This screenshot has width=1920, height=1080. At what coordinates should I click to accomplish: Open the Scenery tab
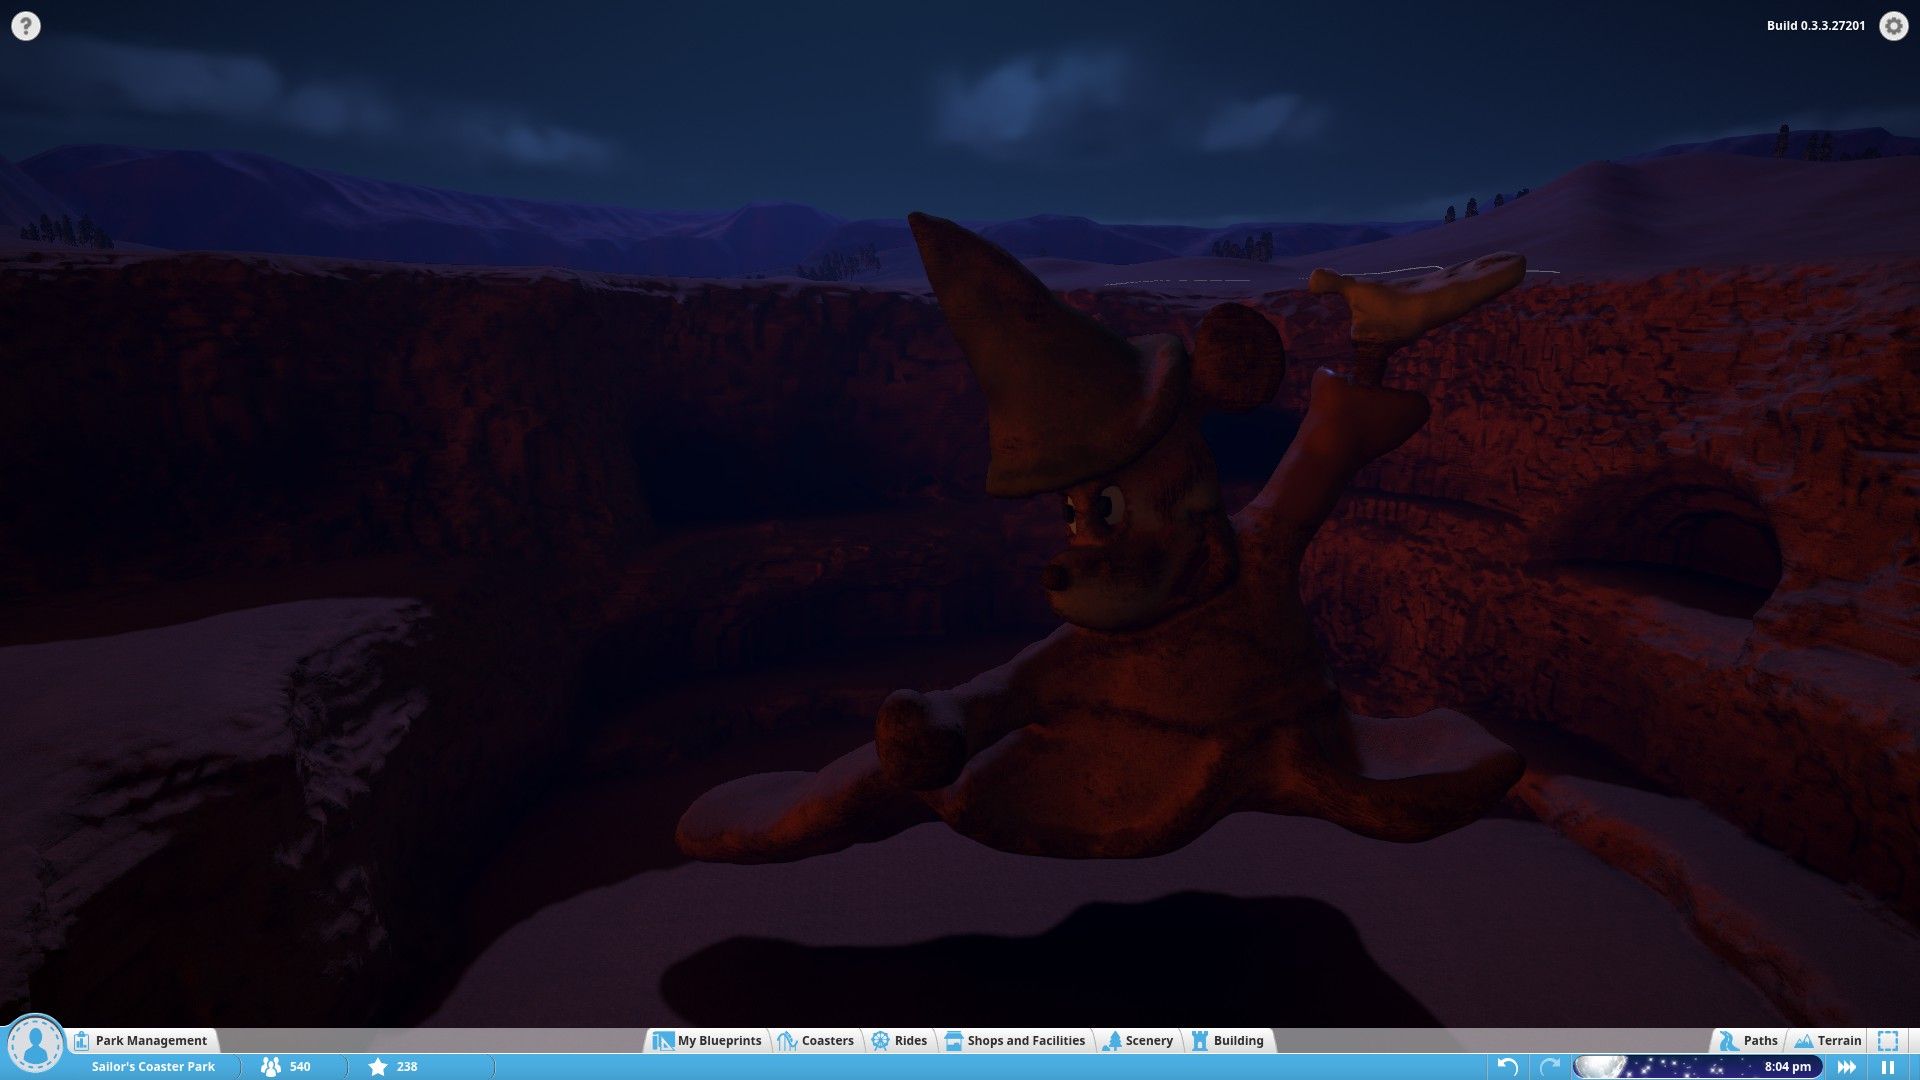[1138, 1041]
